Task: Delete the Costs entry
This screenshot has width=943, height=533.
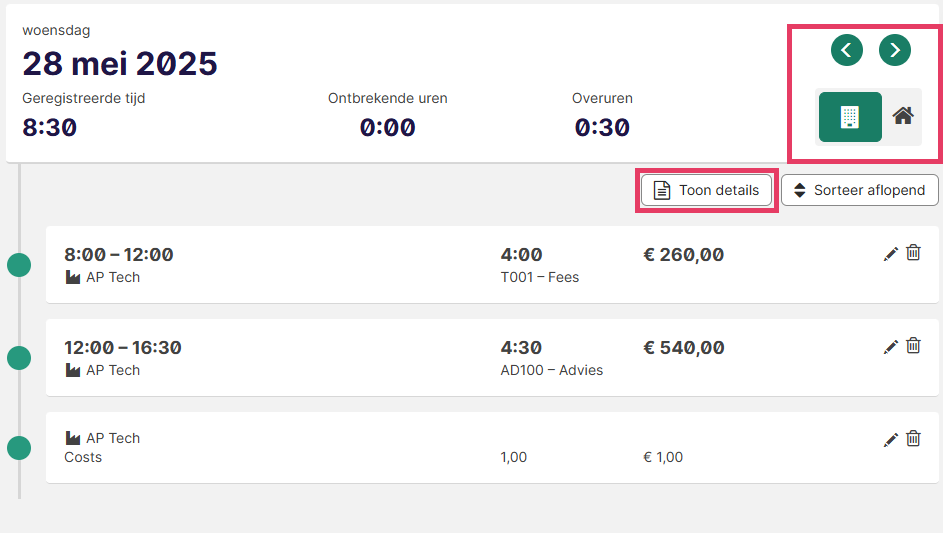Action: (x=914, y=439)
